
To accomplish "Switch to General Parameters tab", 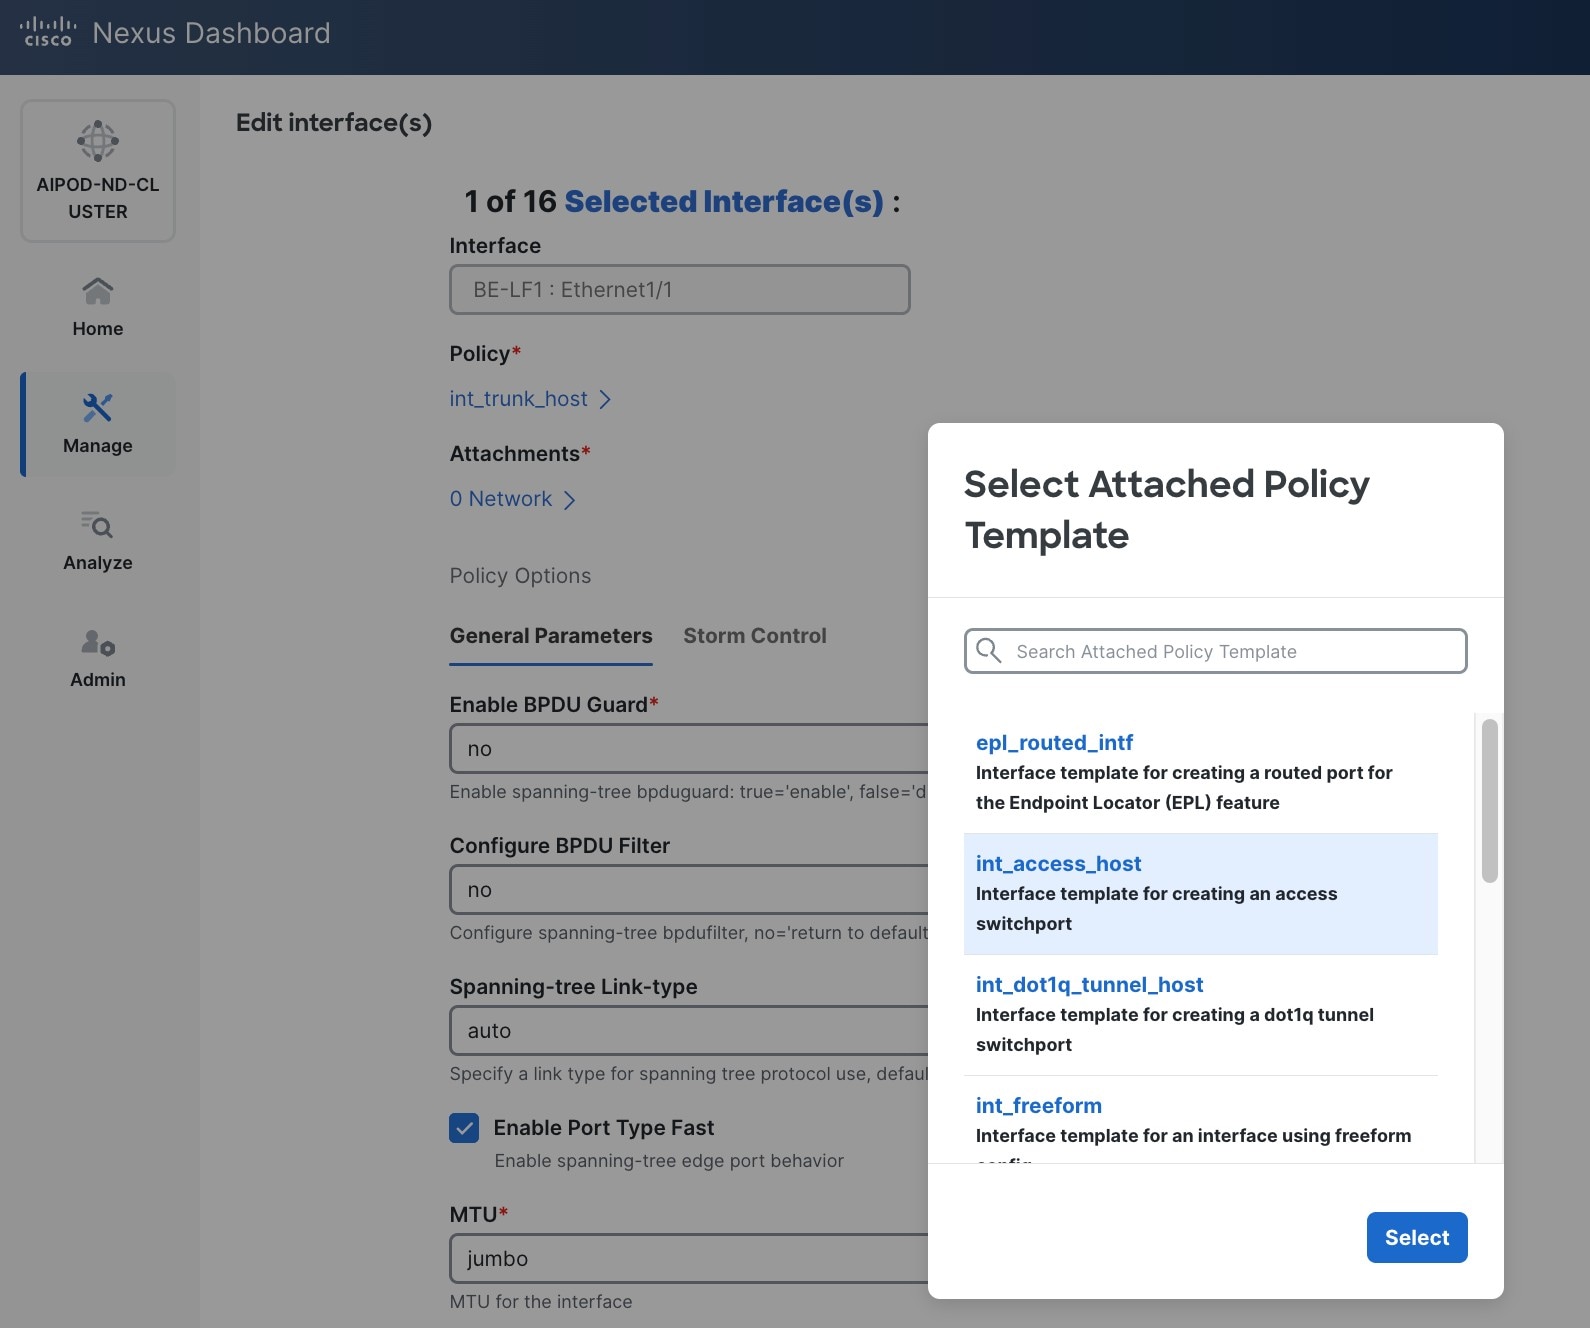I will pyautogui.click(x=551, y=636).
